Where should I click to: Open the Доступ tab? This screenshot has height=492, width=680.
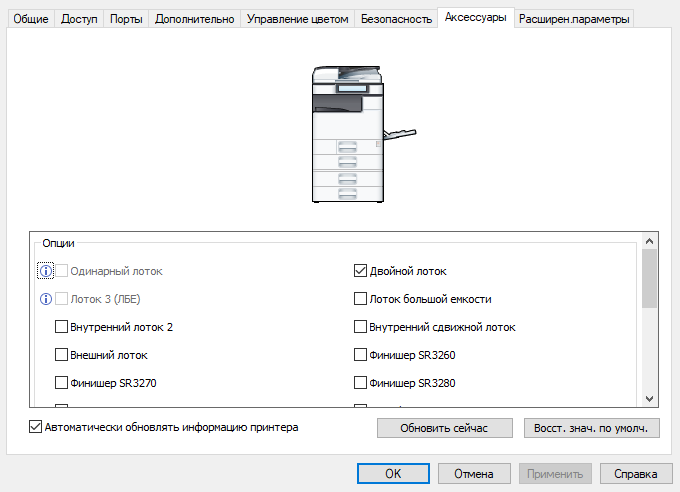click(79, 19)
